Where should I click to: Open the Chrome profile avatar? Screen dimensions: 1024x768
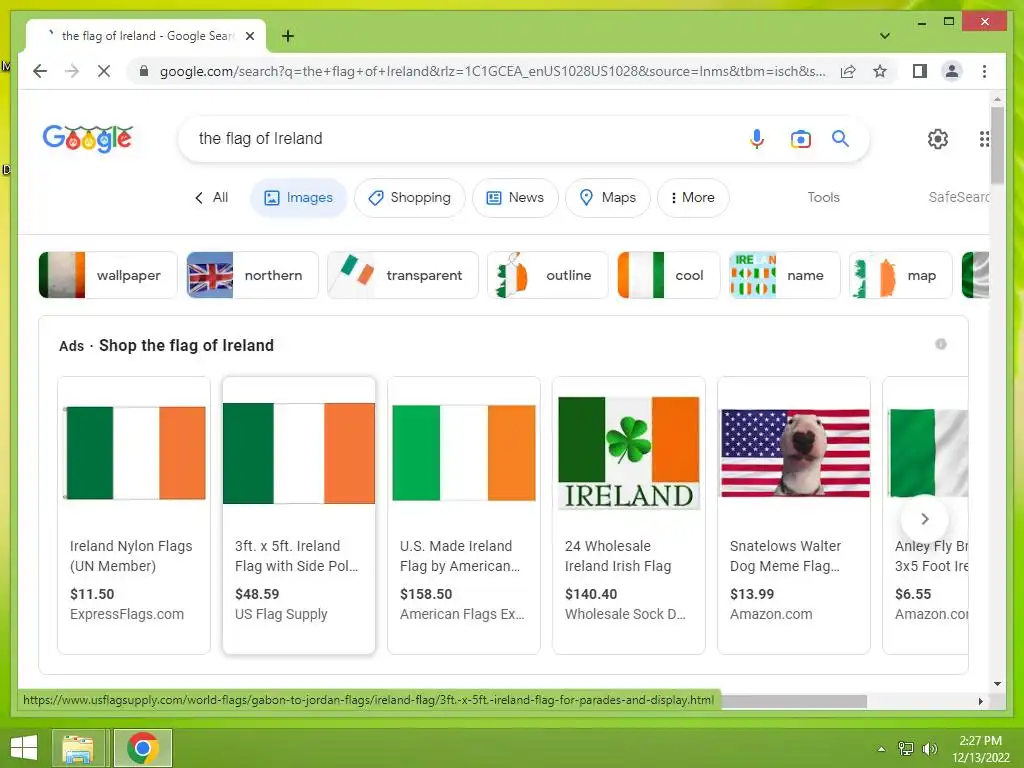point(952,71)
